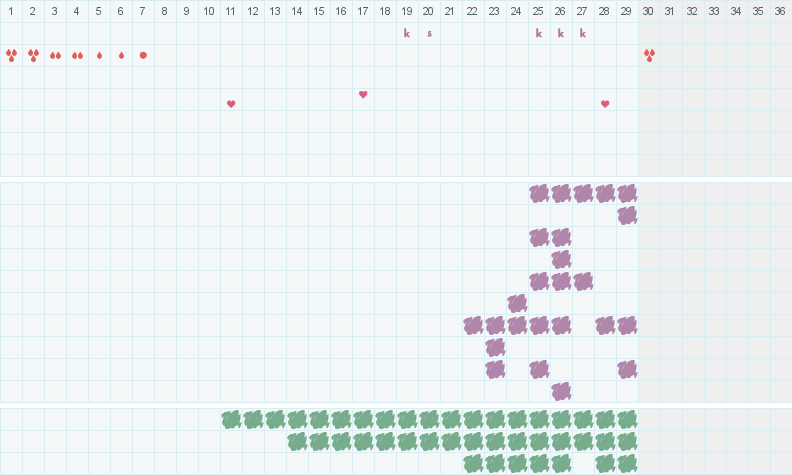
Task: Click the two-drop bleeding icon on day 3
Action: point(55,55)
